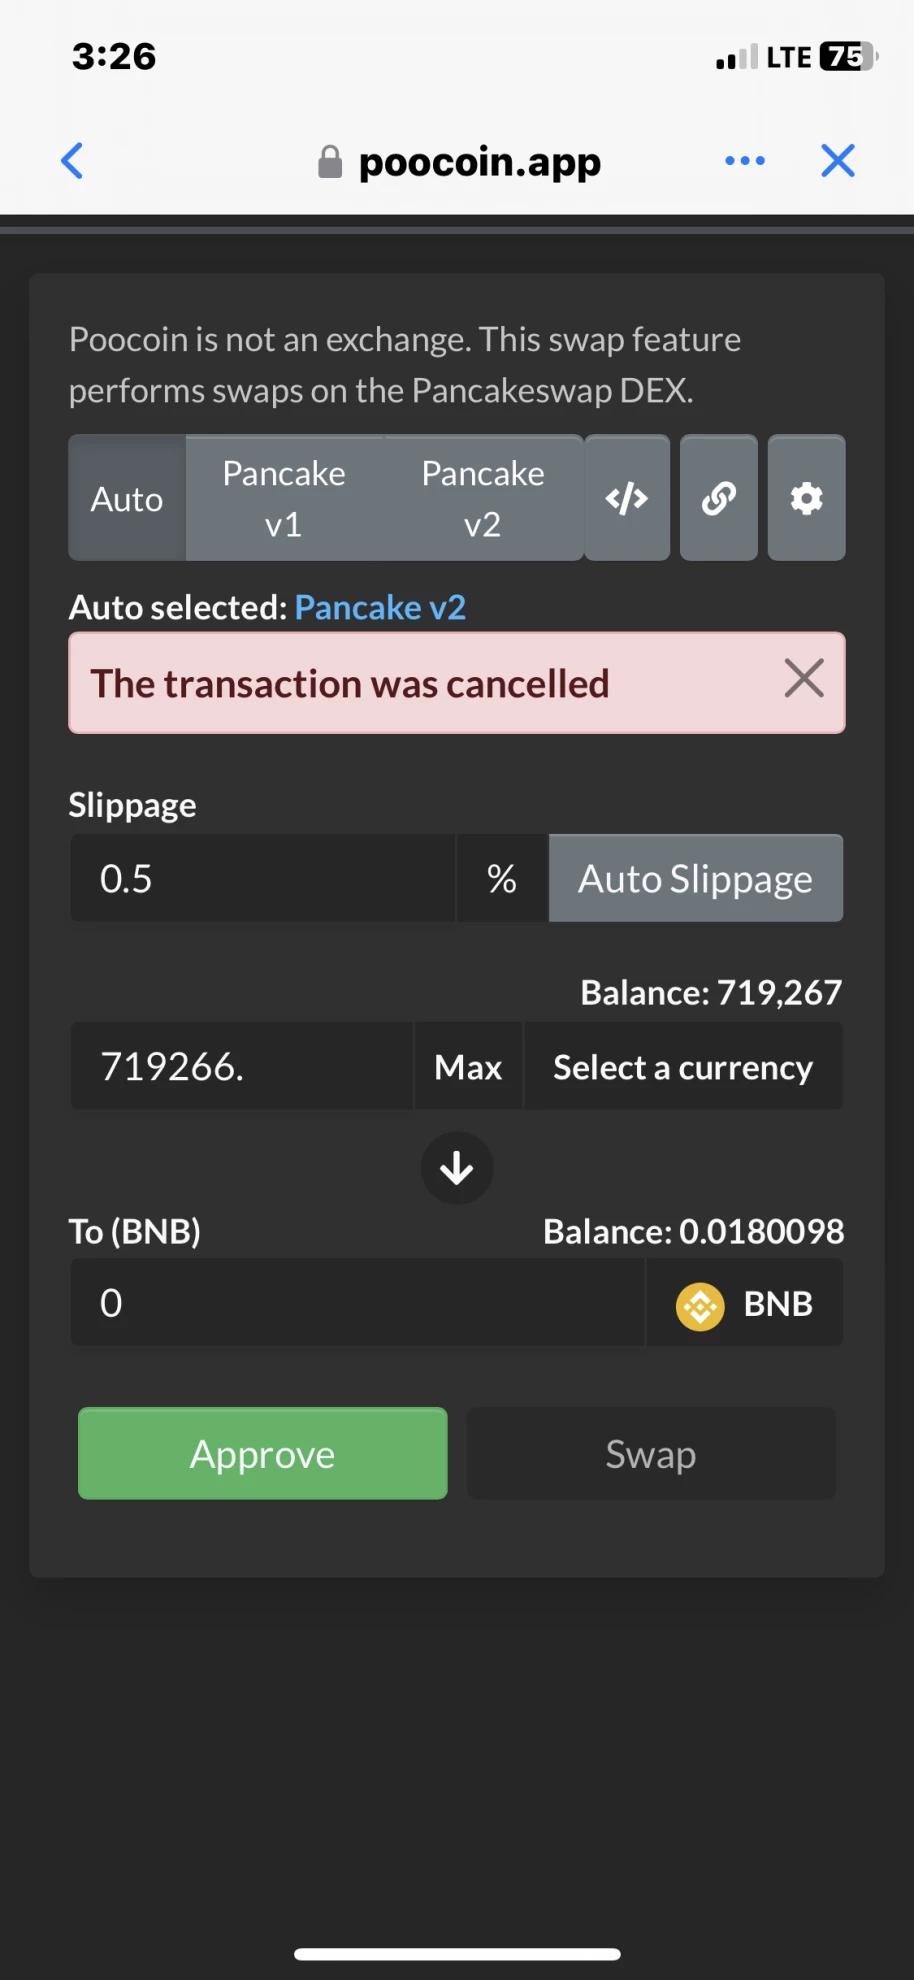This screenshot has width=914, height=1980.
Task: Switch to Pancake v2 mode
Action: [483, 498]
